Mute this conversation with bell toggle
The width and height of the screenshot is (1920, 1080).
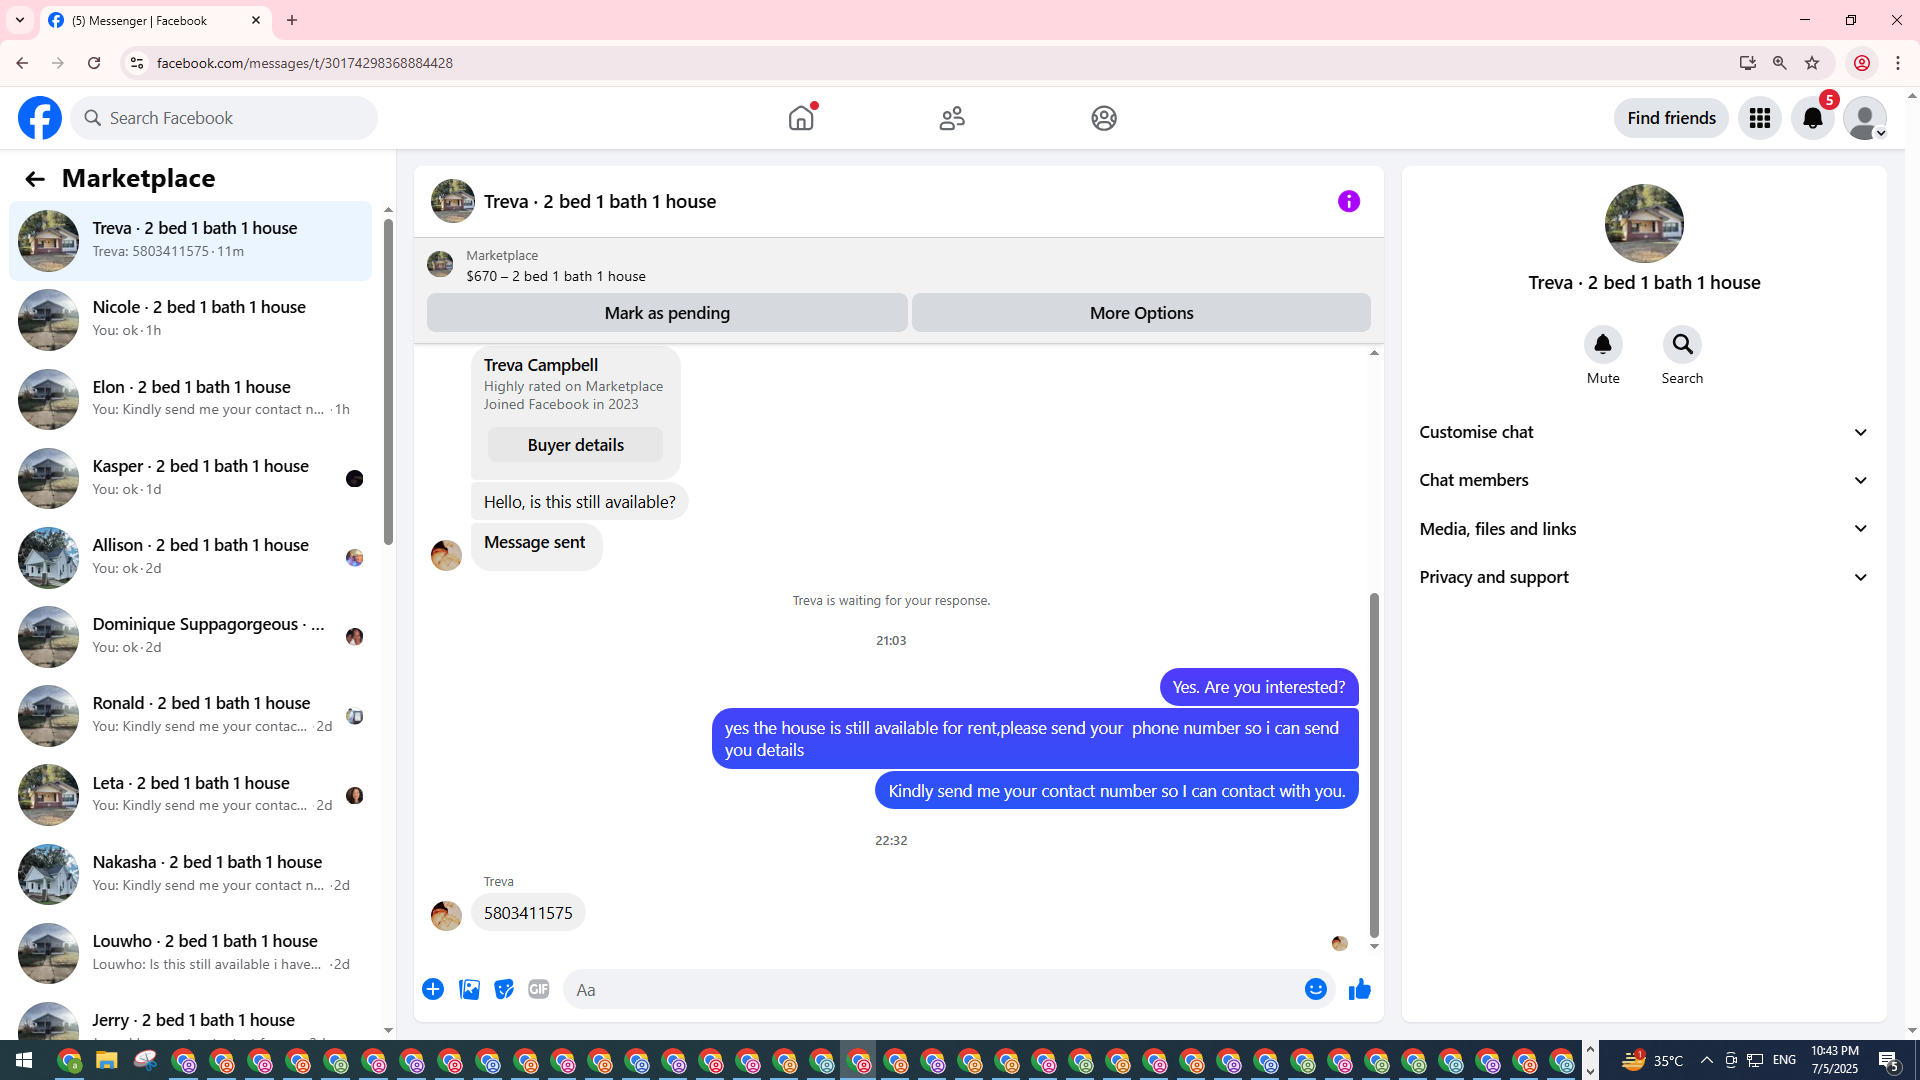pyautogui.click(x=1602, y=345)
